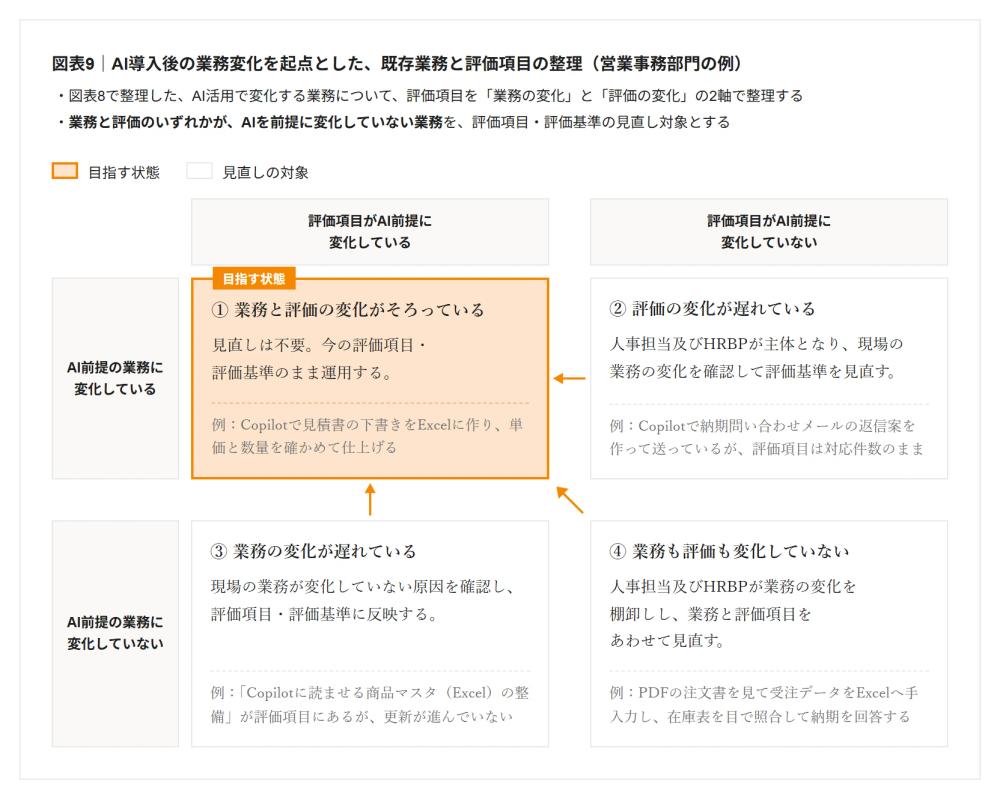Select row header AI前提の業務に変化していない
Image resolution: width=1000 pixels, height=799 pixels.
(x=115, y=633)
